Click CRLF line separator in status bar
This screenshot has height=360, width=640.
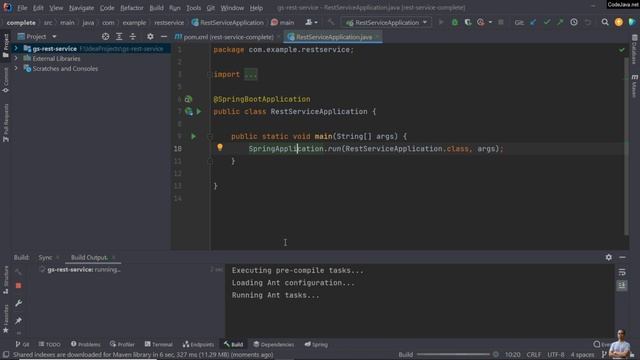coord(533,355)
